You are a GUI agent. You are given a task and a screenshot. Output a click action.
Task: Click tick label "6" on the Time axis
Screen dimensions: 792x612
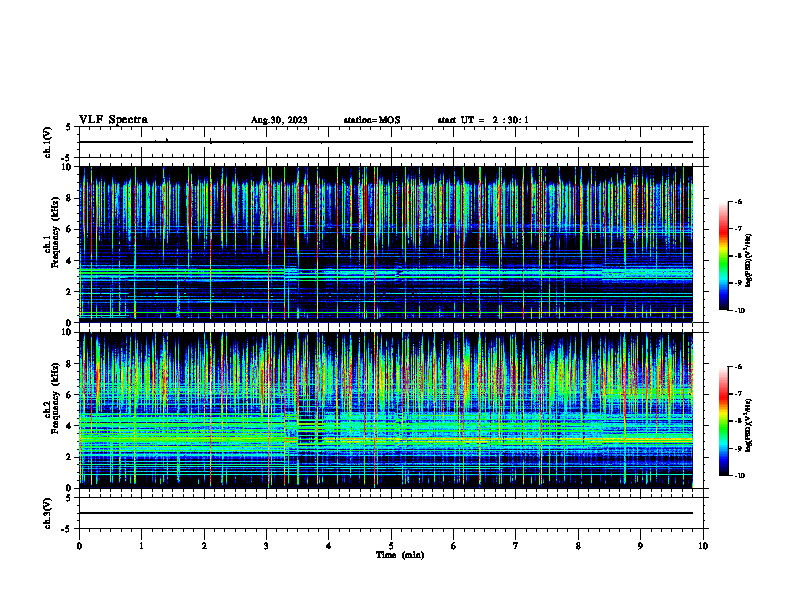[454, 546]
